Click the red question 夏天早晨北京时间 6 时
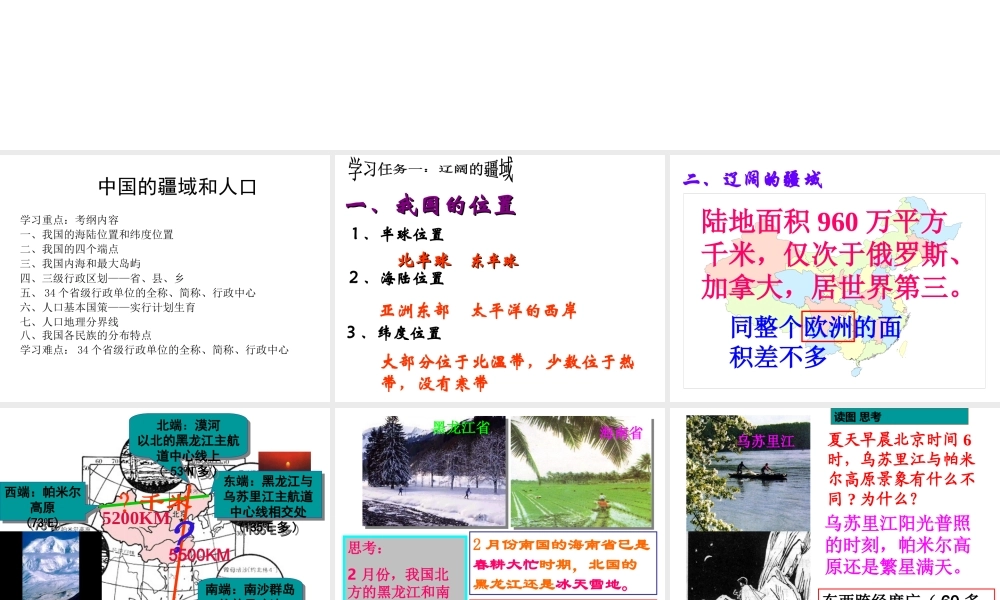Image resolution: width=1000 pixels, height=600 pixels. pyautogui.click(x=901, y=469)
